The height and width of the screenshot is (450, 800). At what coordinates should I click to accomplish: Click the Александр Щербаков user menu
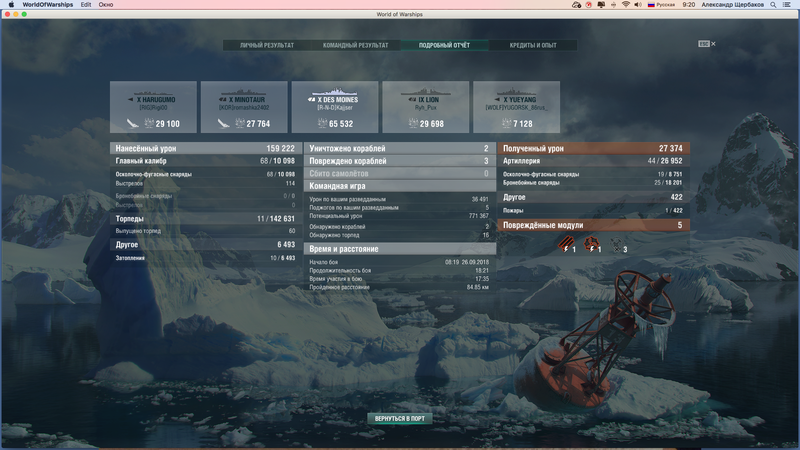pos(733,5)
